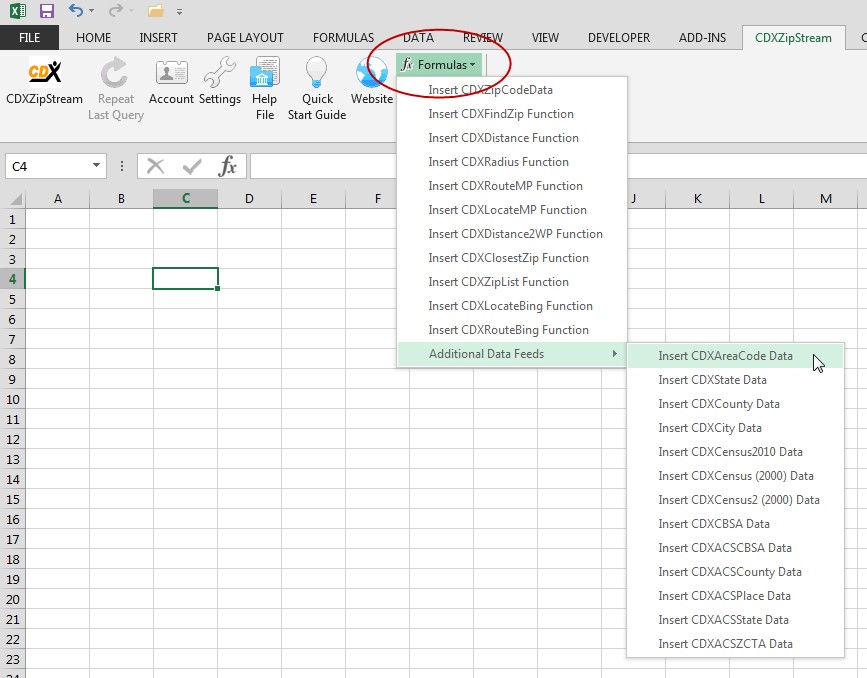Click the active cell C4
Image resolution: width=867 pixels, height=678 pixels.
coord(185,279)
